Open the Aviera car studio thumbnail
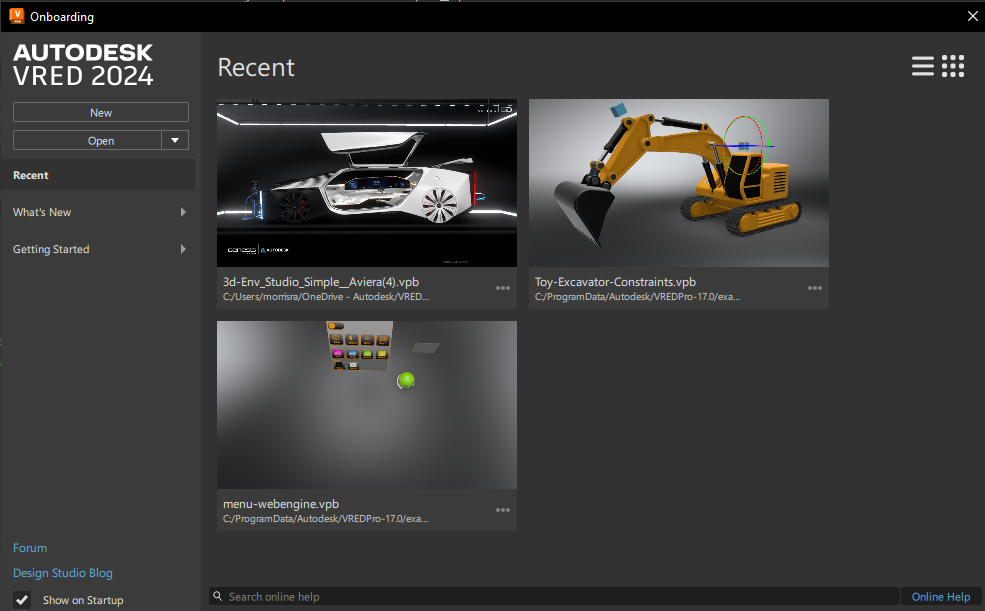Image resolution: width=985 pixels, height=611 pixels. tap(367, 183)
